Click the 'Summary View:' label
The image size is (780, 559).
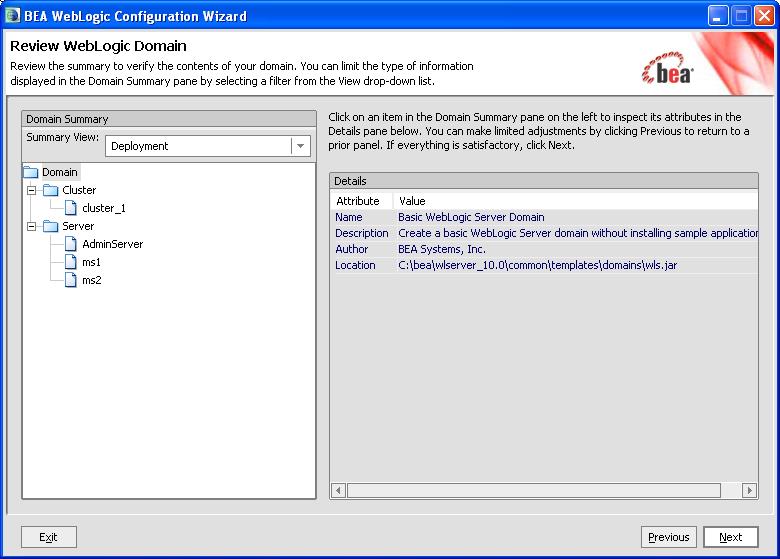coord(63,137)
